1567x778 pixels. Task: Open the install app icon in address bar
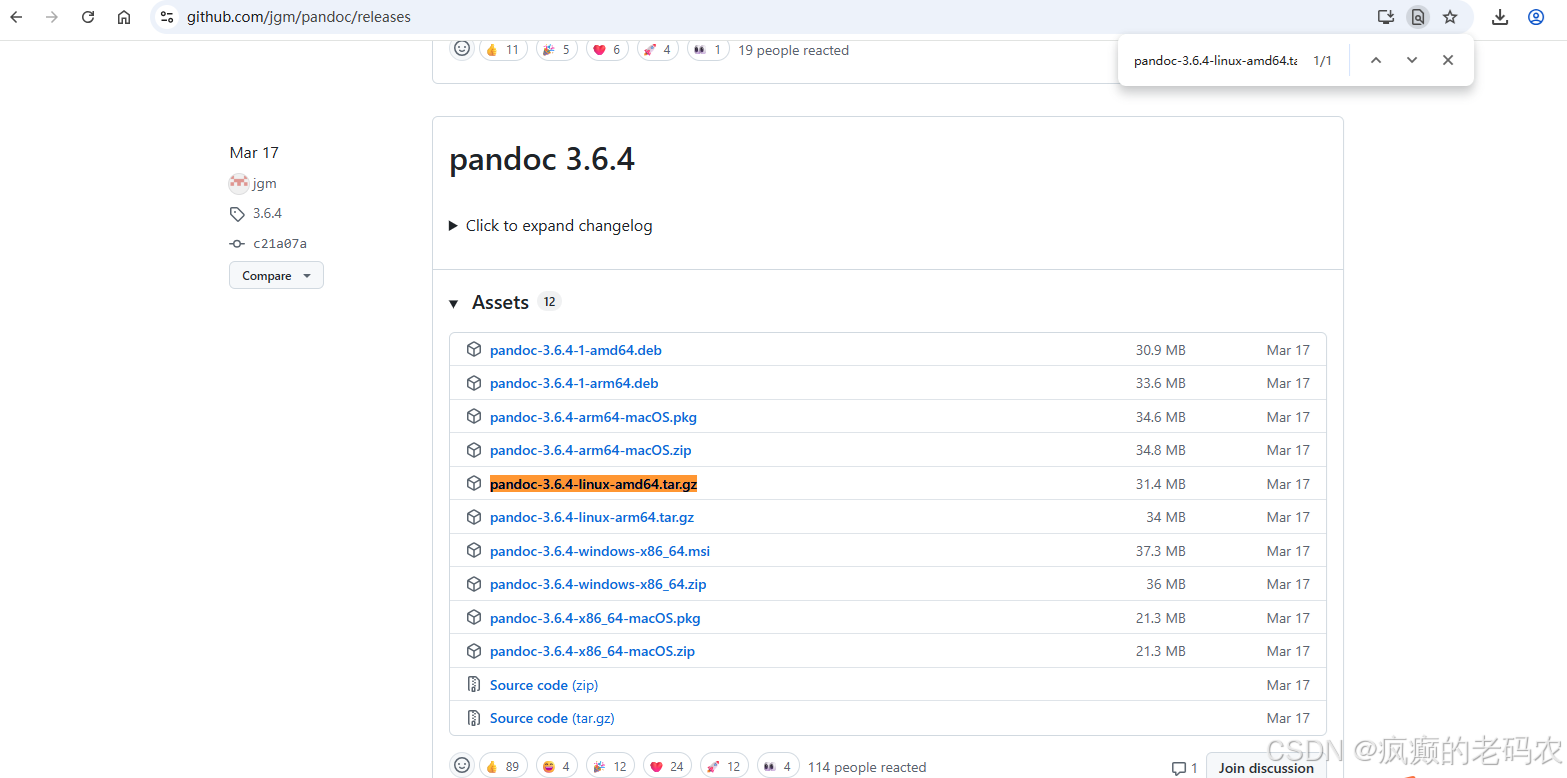1385,17
